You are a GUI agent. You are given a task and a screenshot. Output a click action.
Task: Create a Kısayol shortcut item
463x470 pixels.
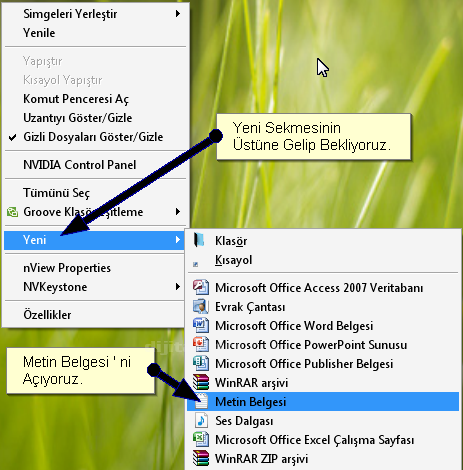pos(233,260)
